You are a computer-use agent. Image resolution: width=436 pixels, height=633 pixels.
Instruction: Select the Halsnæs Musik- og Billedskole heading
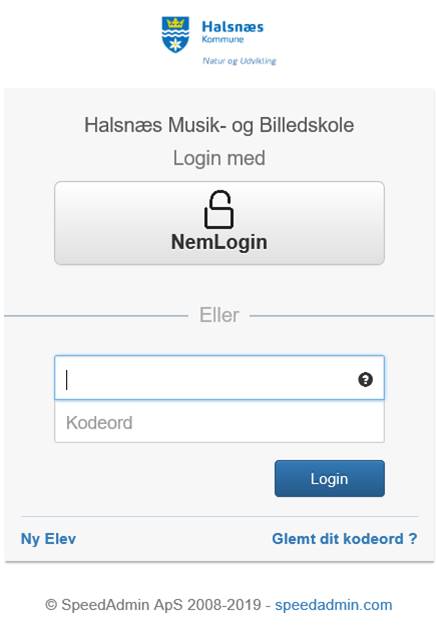(x=219, y=125)
